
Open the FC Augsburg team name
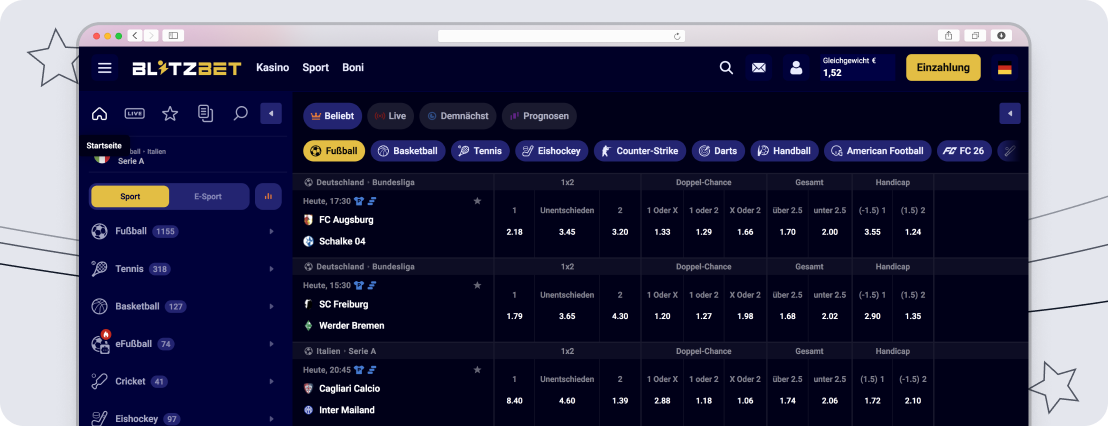(x=346, y=220)
